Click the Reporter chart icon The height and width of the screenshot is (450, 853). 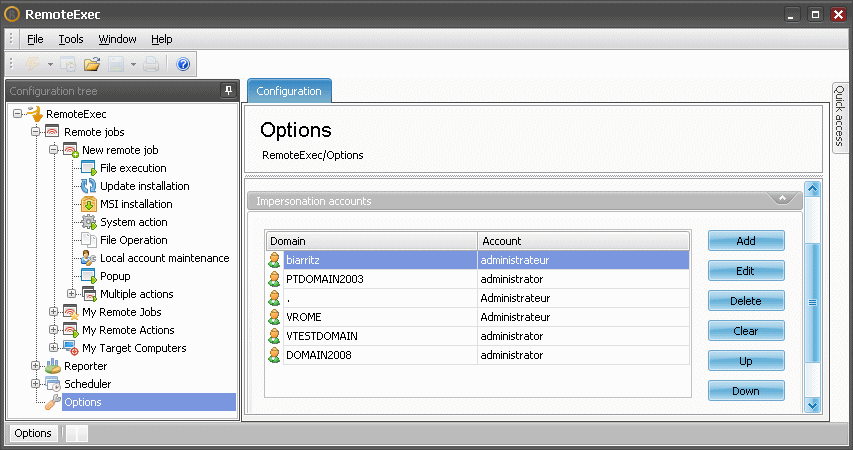click(53, 366)
